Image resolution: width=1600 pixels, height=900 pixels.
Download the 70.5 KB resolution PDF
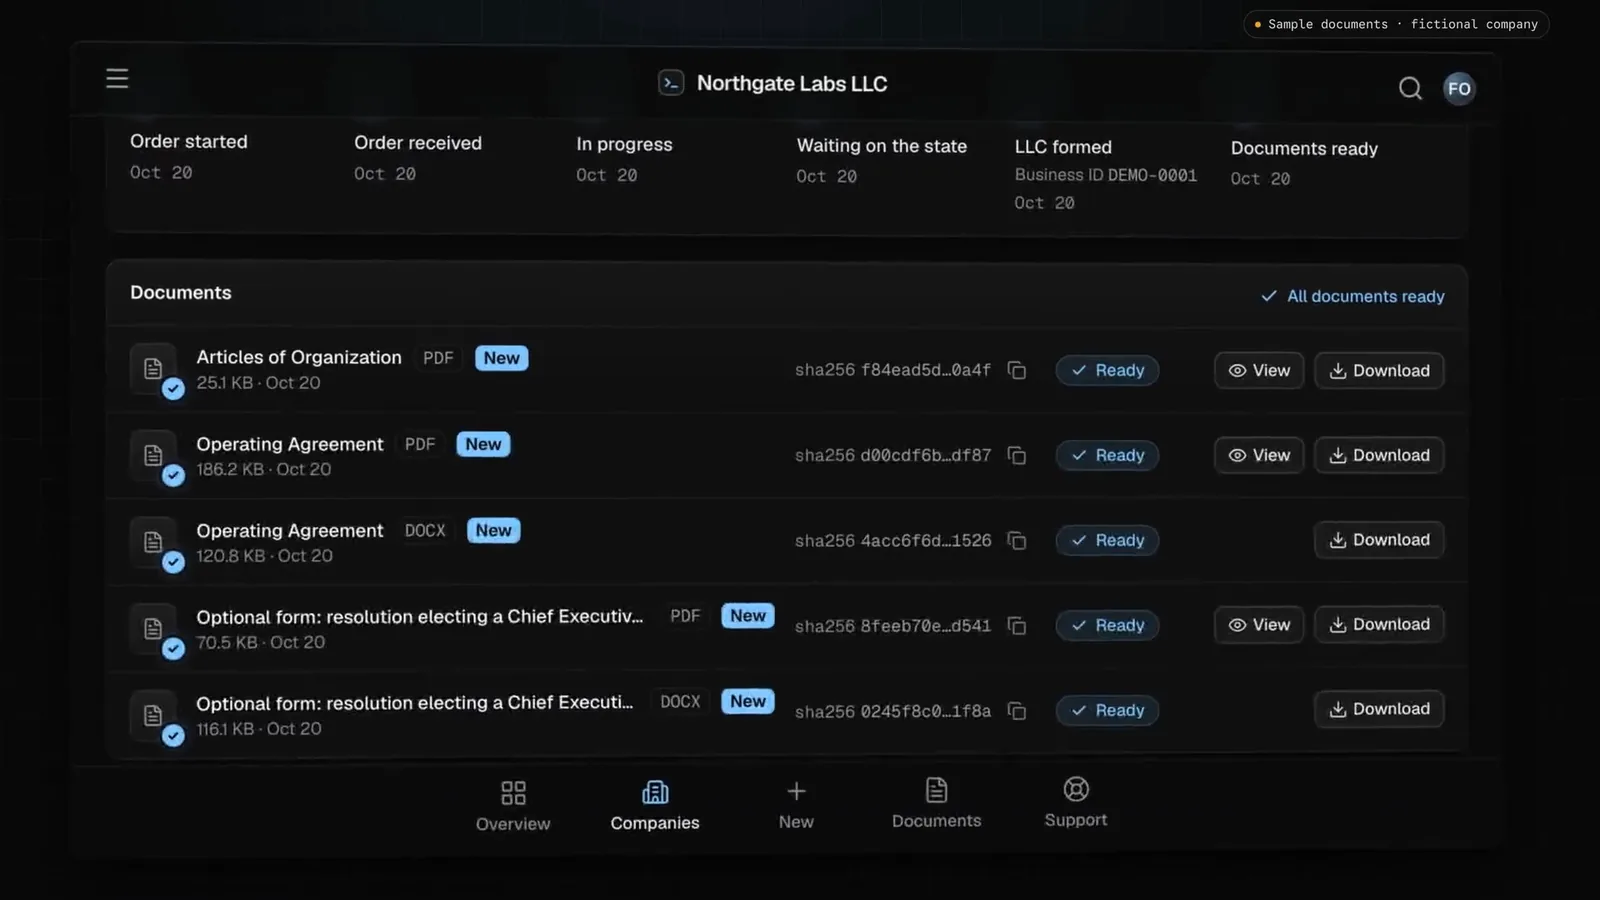[x=1379, y=625]
